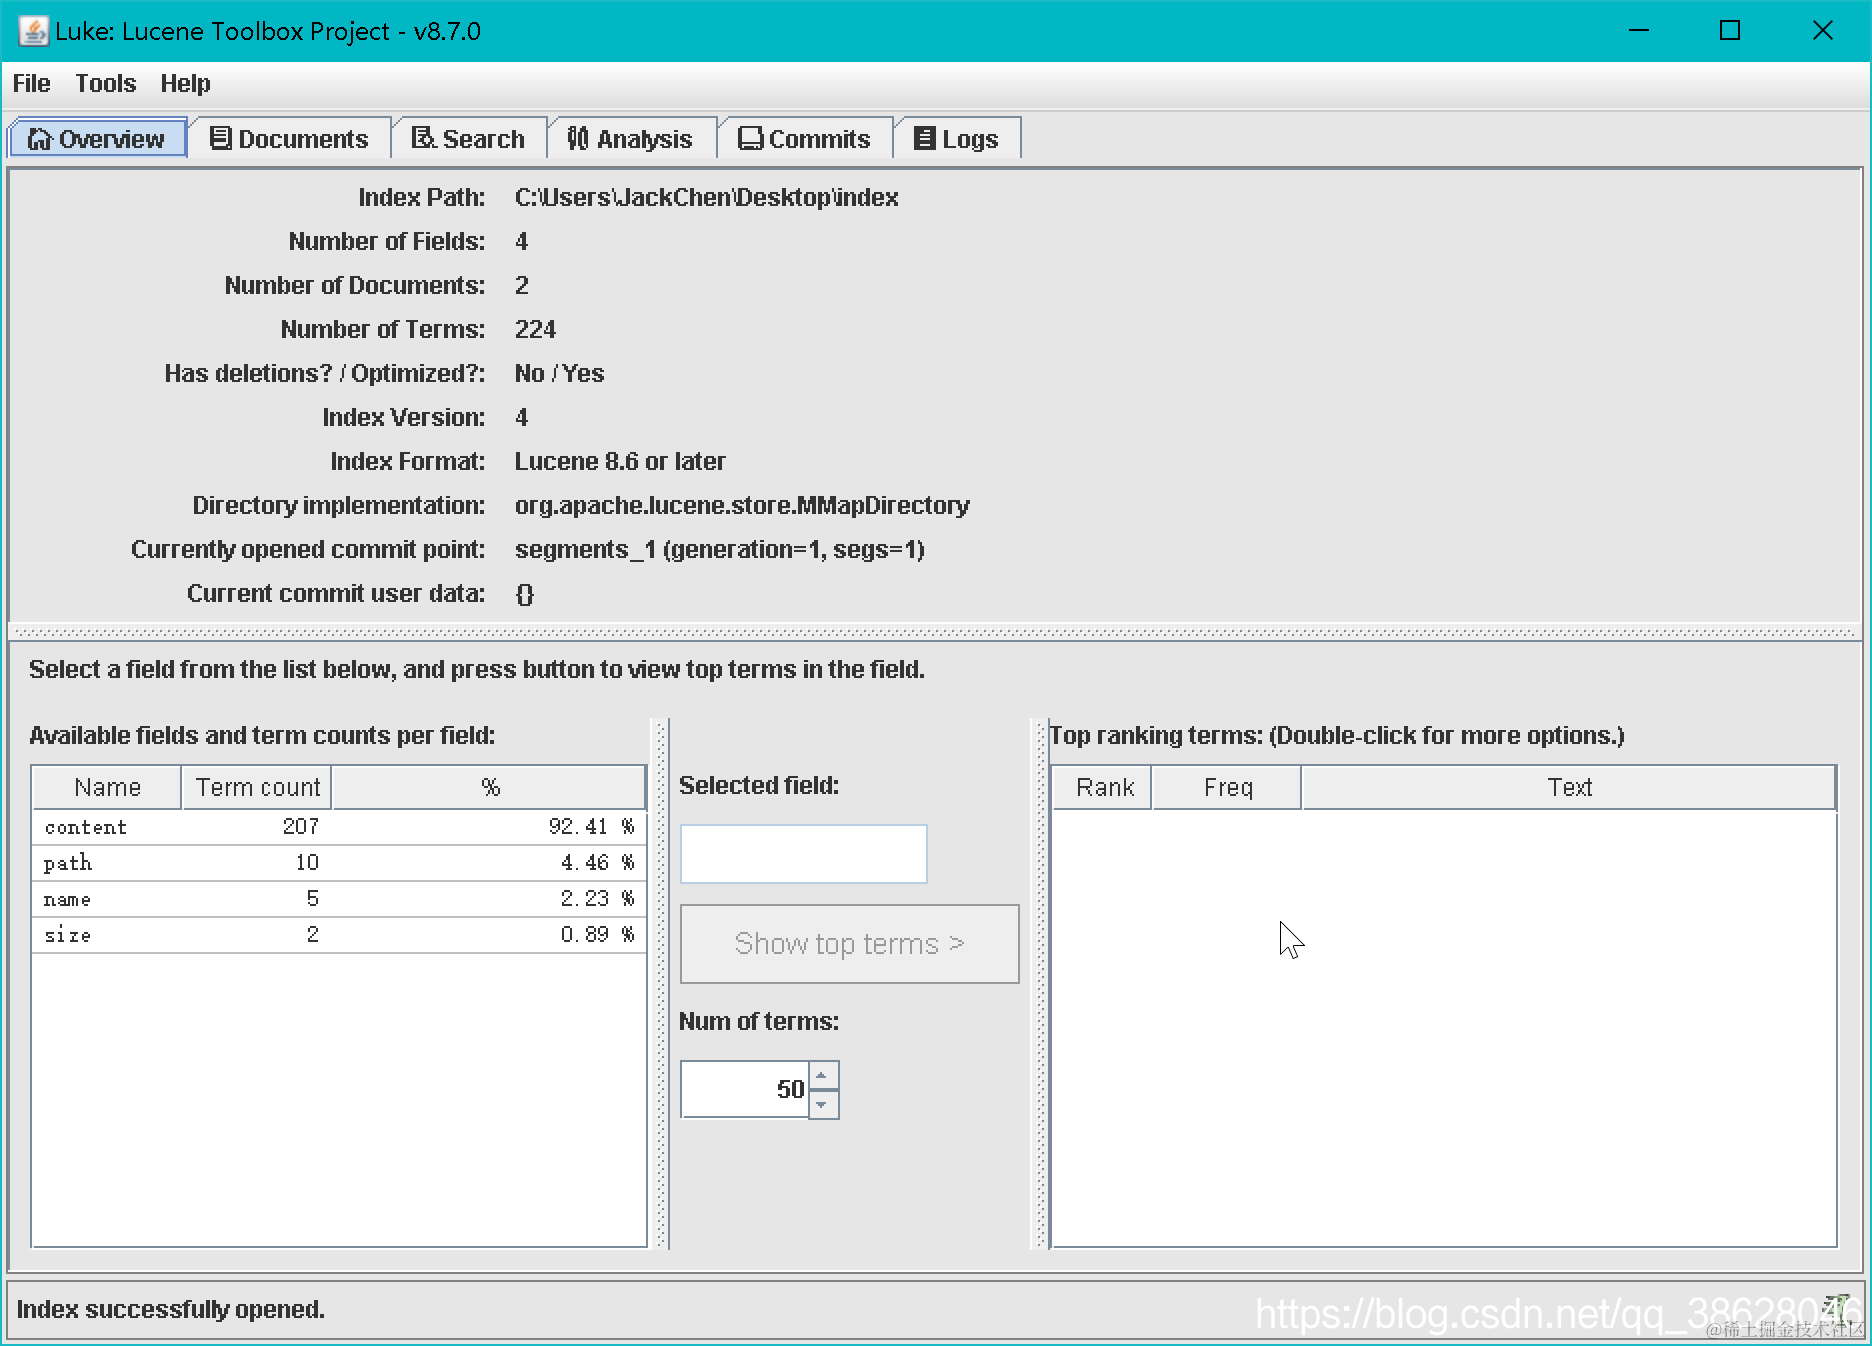Click the Freq column header
Image resolution: width=1872 pixels, height=1346 pixels.
[x=1227, y=788]
